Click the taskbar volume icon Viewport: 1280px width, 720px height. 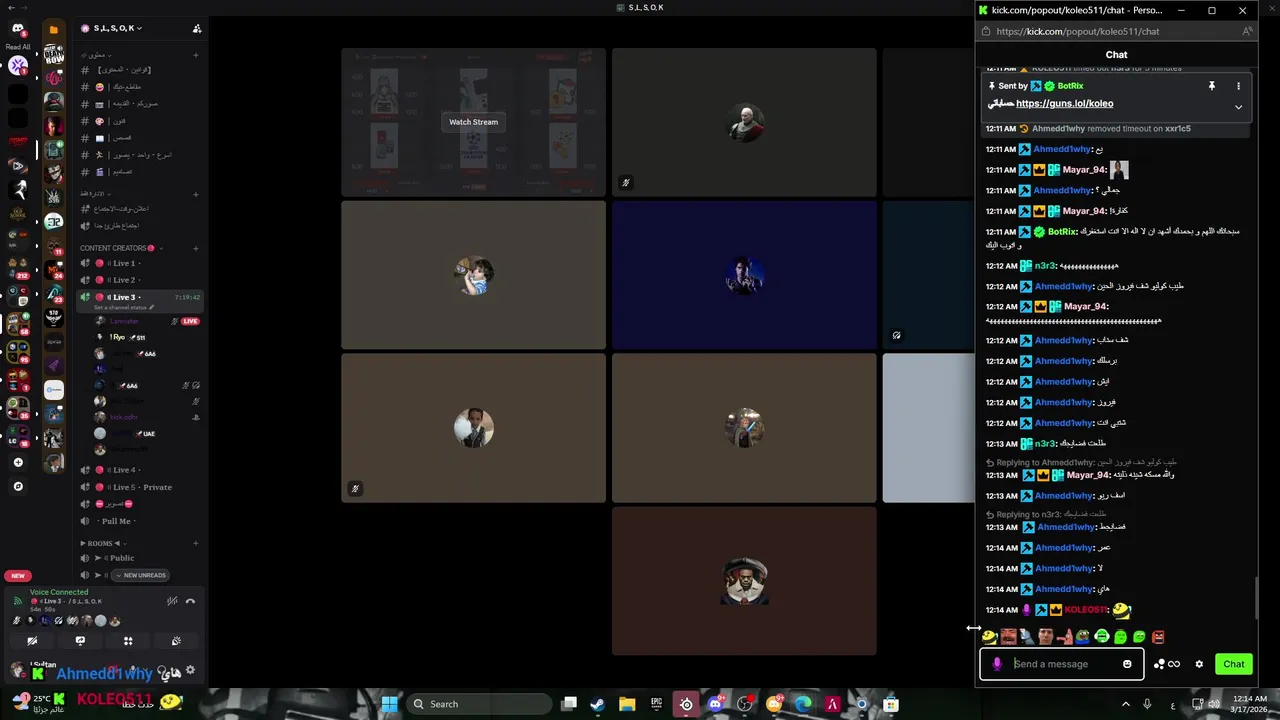pyautogui.click(x=1215, y=704)
